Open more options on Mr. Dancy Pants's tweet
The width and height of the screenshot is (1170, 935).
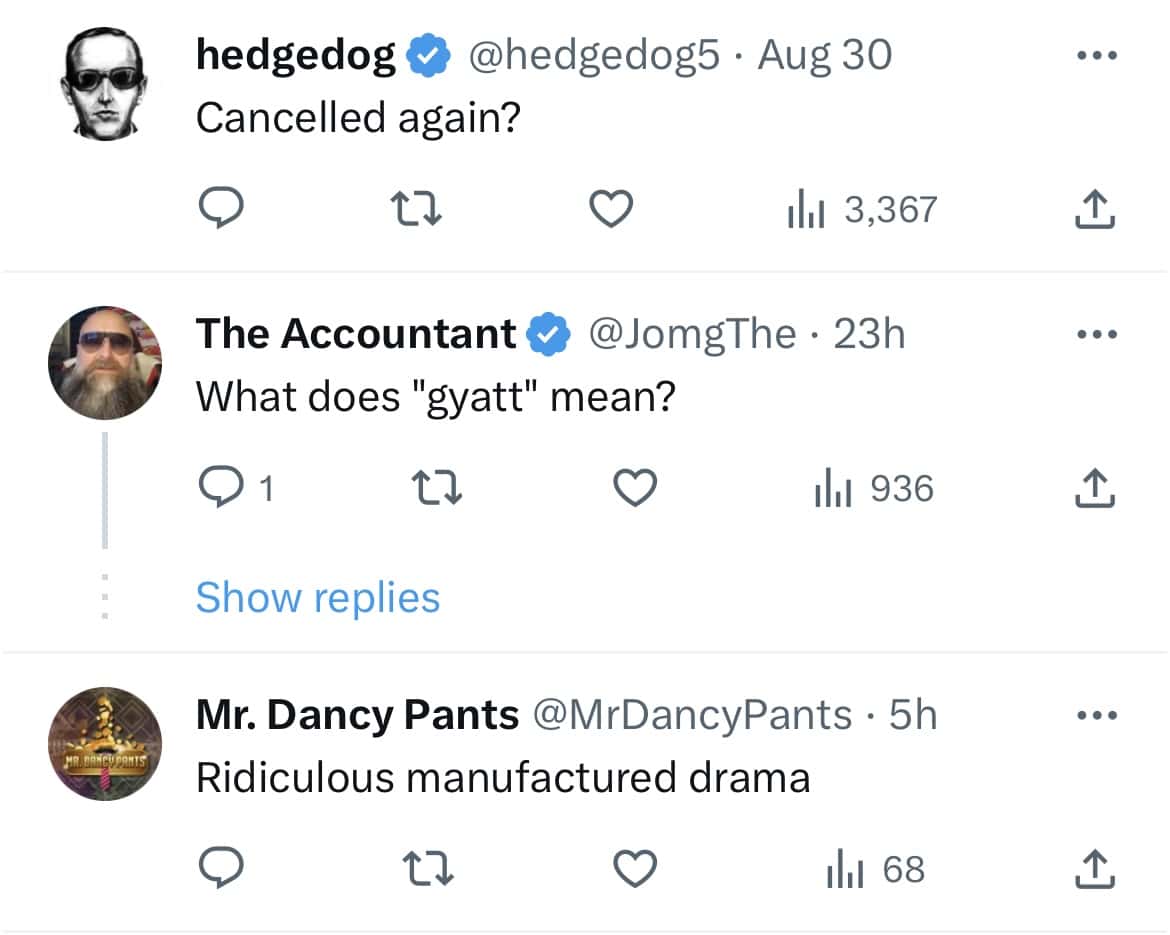(1096, 714)
